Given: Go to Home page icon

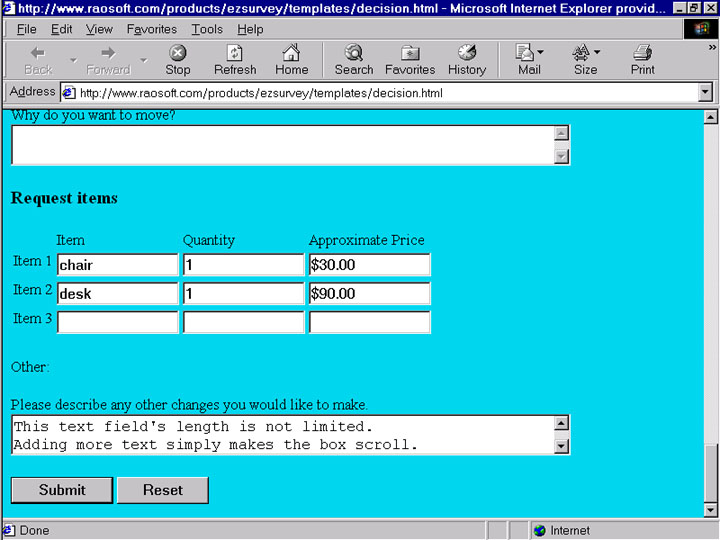Looking at the screenshot, I should pyautogui.click(x=291, y=53).
